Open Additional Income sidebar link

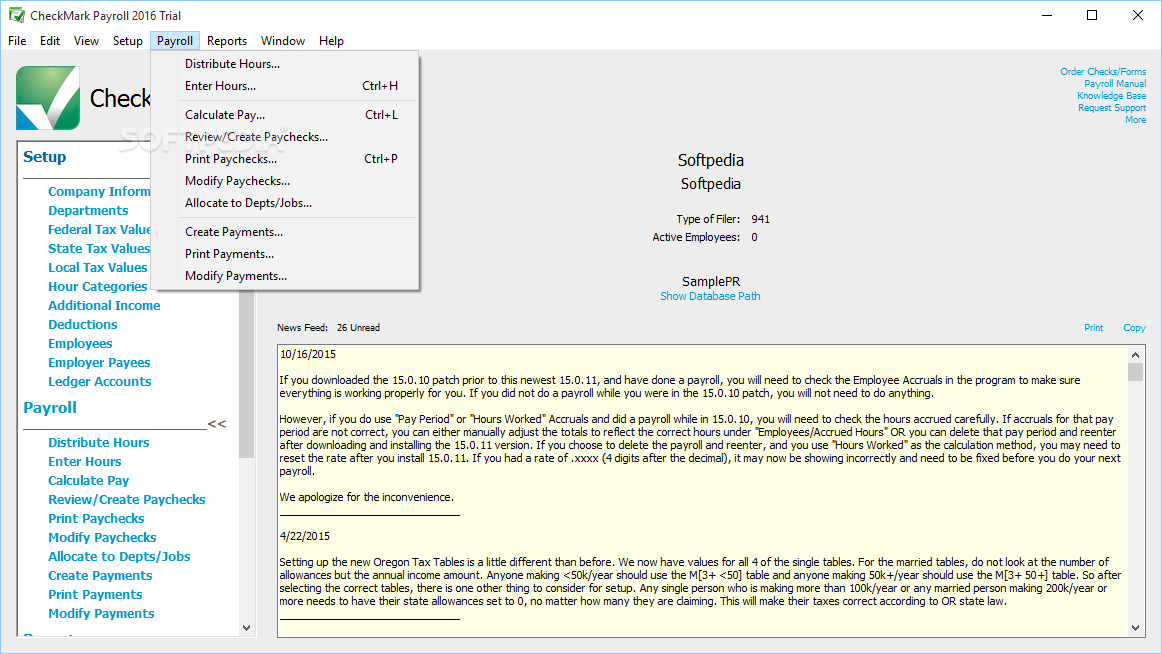tap(104, 305)
